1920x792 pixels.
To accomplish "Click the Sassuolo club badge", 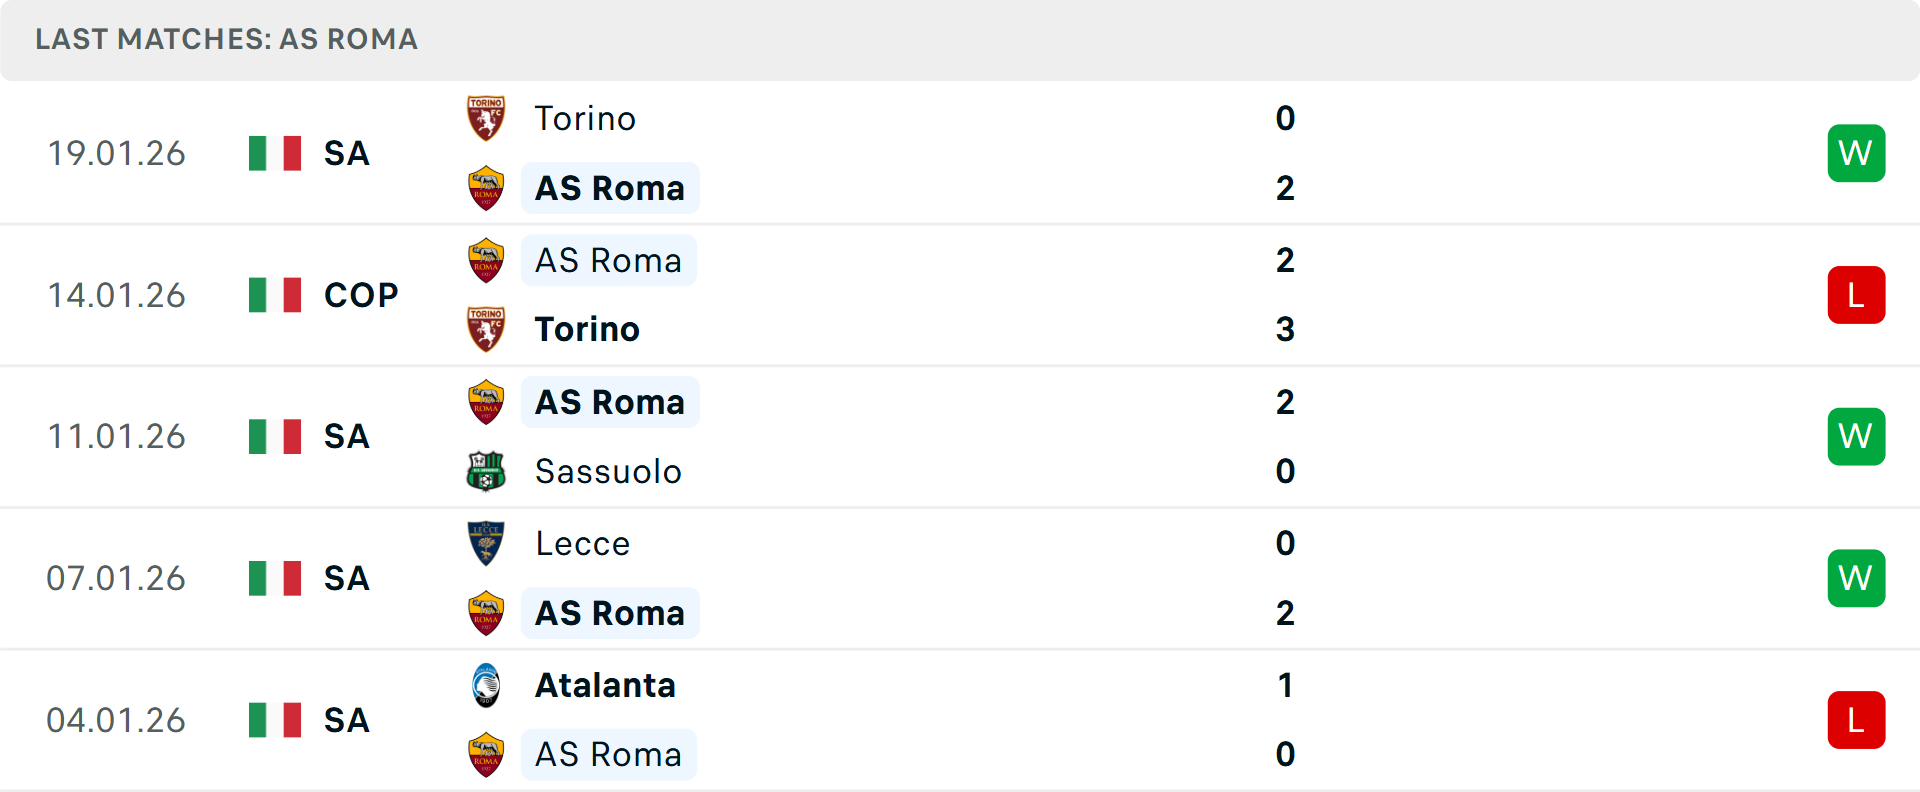I will pos(486,471).
